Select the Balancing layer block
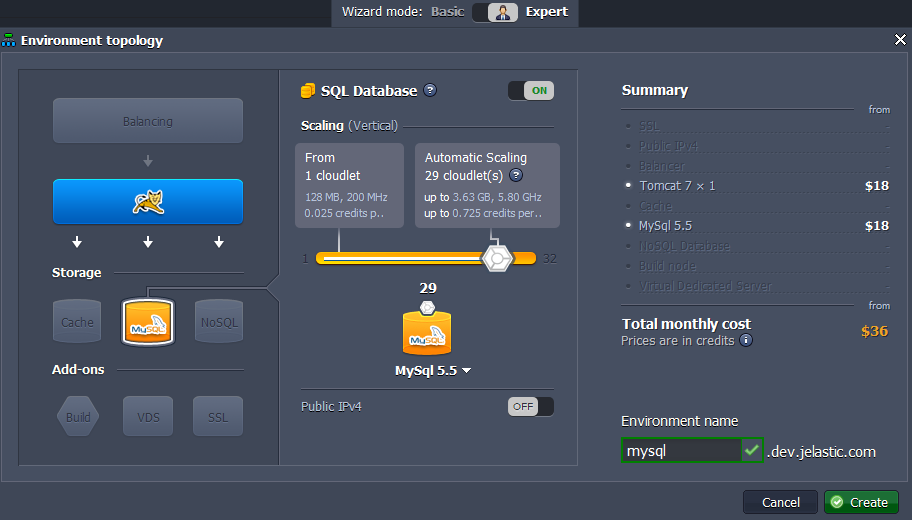 (x=148, y=121)
